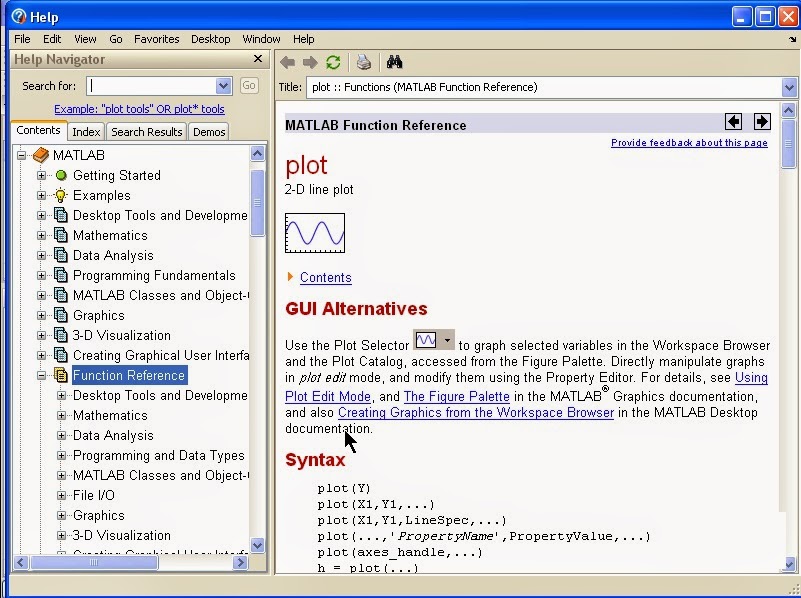Click the page-back arrow above the reference page

click(733, 121)
